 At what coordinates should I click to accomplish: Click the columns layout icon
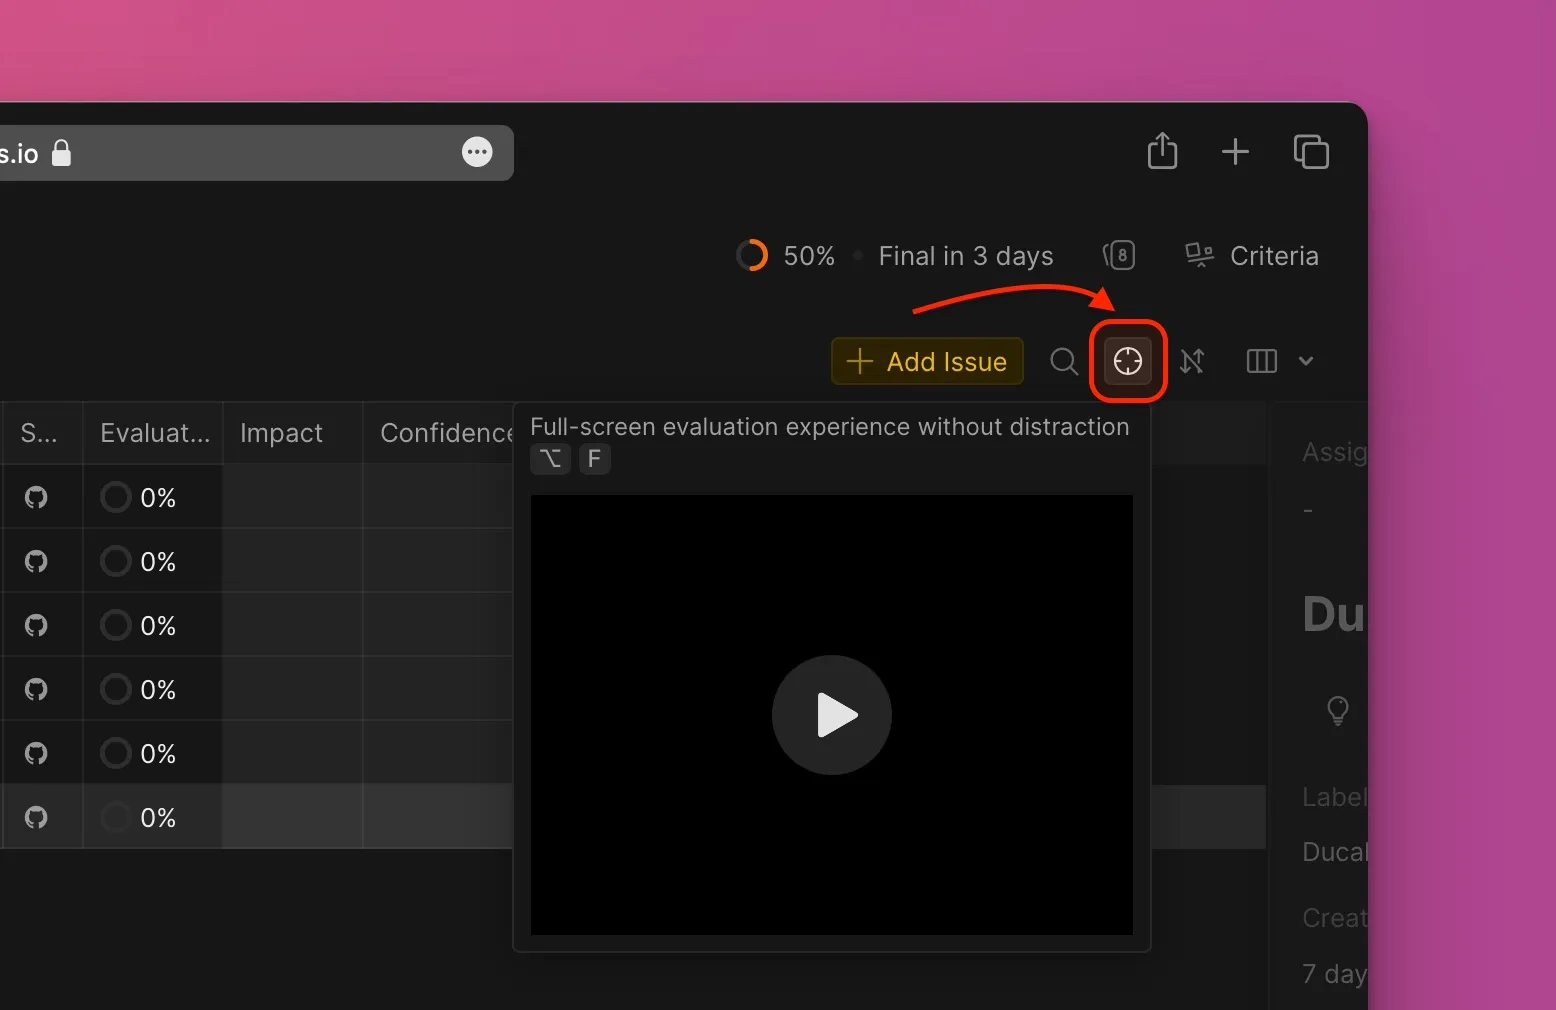pyautogui.click(x=1261, y=361)
